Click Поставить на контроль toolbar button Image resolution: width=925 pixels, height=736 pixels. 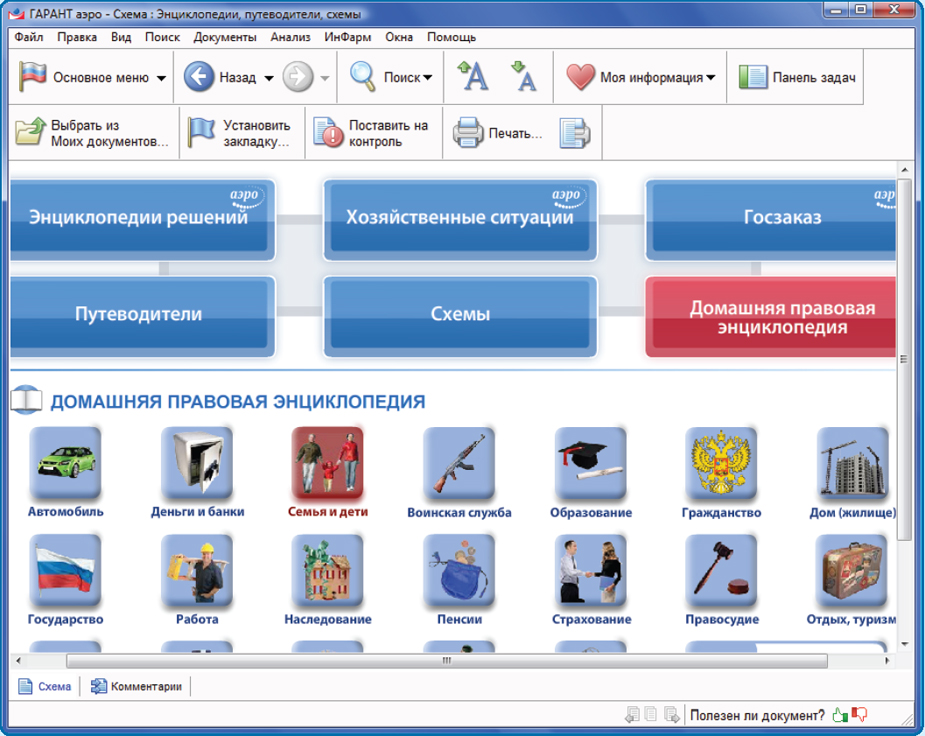(374, 133)
